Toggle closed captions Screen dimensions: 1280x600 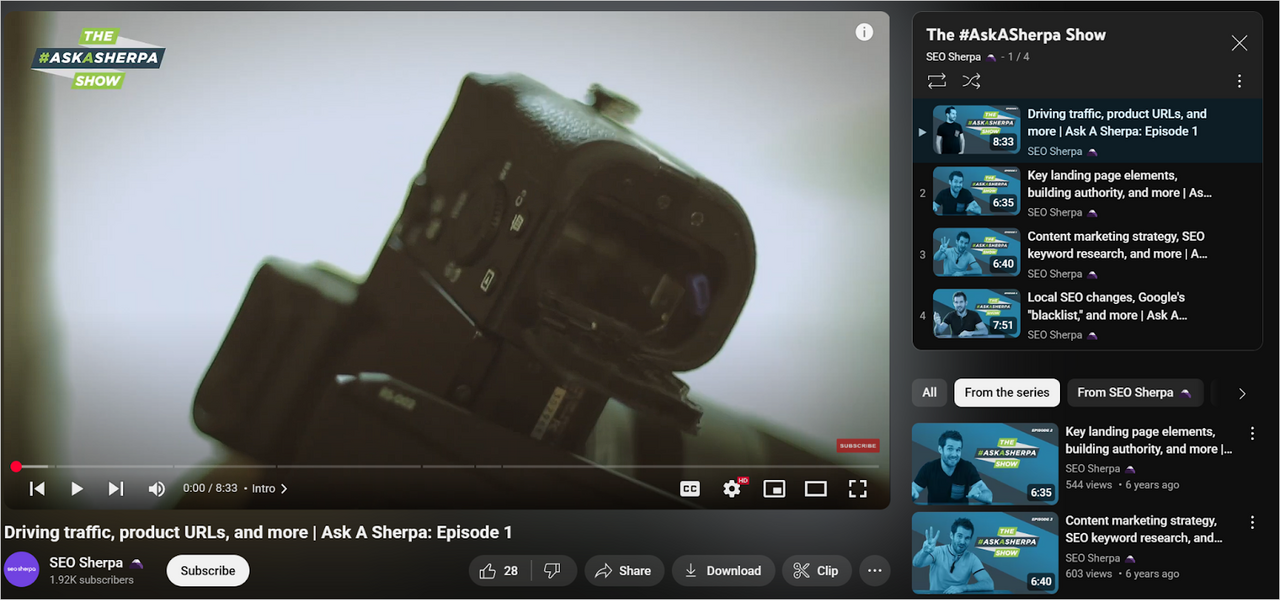point(690,489)
